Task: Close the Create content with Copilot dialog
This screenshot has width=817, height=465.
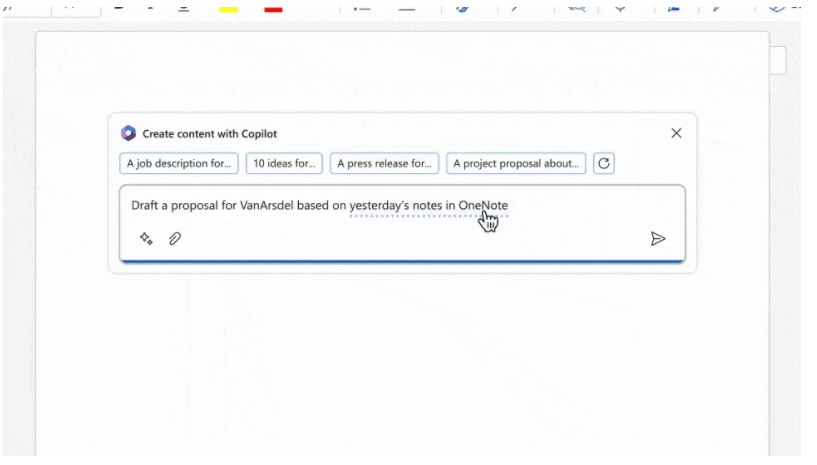Action: coord(676,133)
